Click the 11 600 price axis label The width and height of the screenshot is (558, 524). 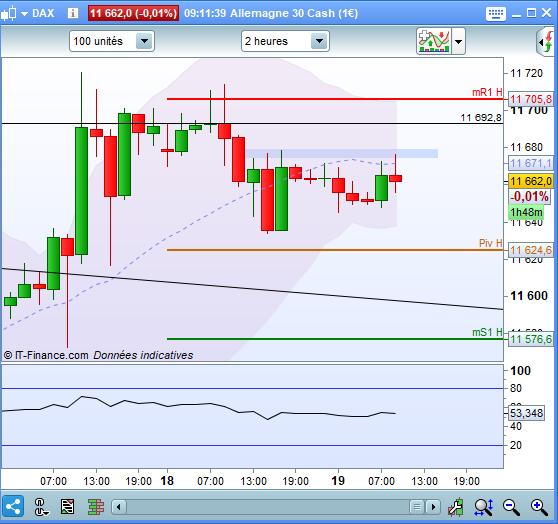tap(528, 296)
